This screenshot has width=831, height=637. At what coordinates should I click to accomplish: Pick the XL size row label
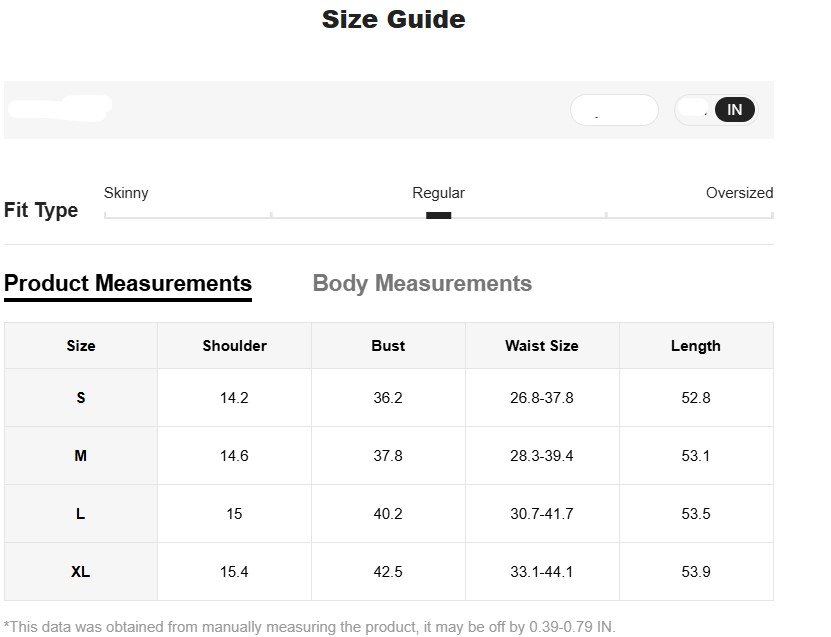click(81, 572)
